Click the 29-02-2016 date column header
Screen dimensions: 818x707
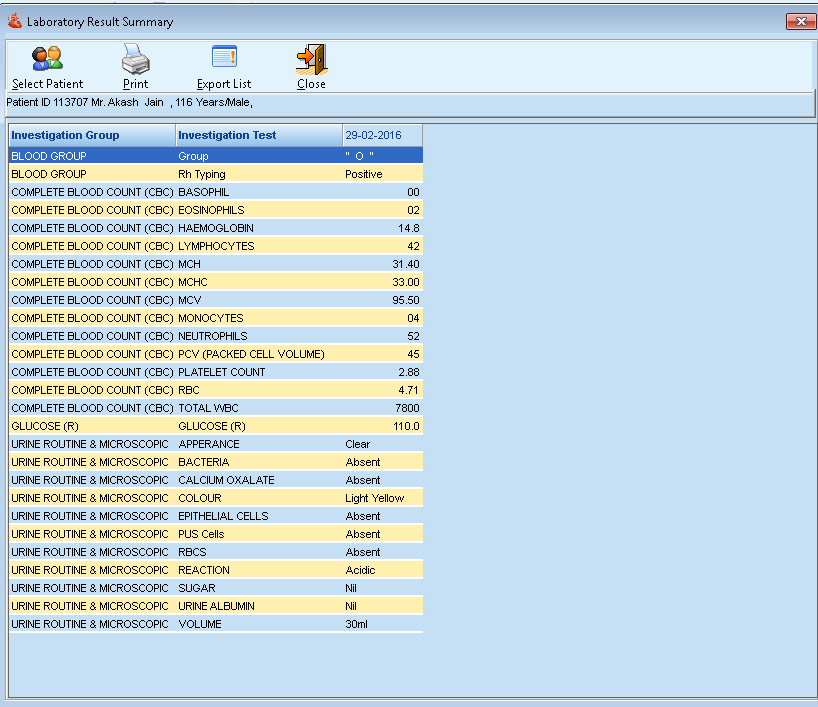[382, 136]
